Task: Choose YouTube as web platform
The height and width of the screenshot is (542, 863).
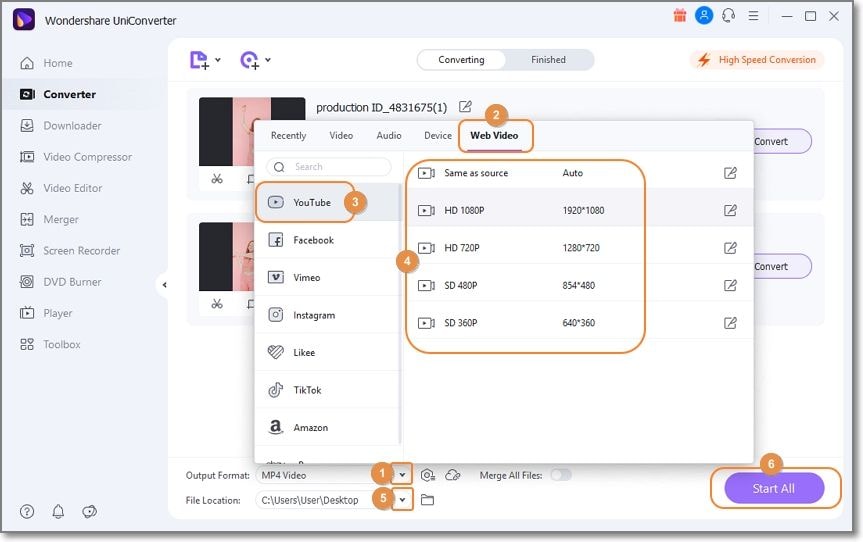Action: tap(328, 202)
